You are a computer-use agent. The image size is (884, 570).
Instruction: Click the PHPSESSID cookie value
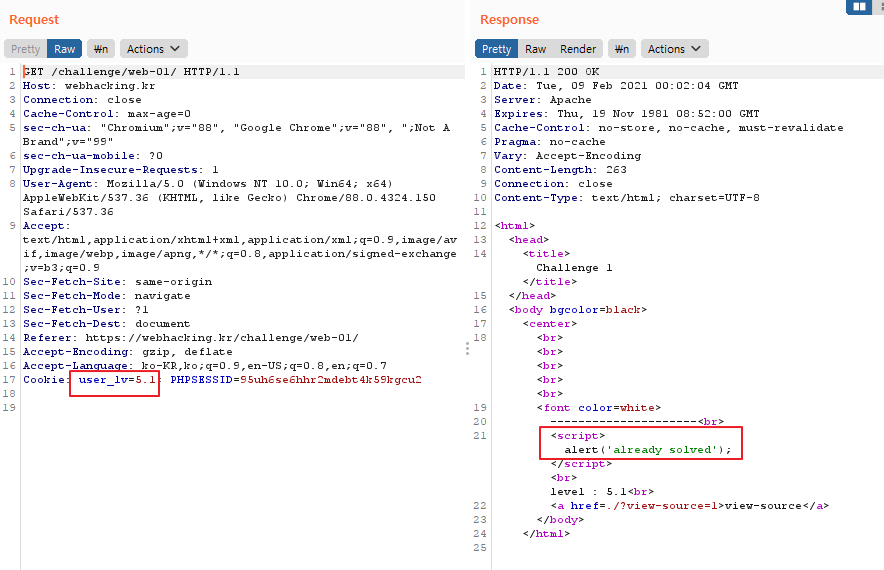tap(330, 380)
